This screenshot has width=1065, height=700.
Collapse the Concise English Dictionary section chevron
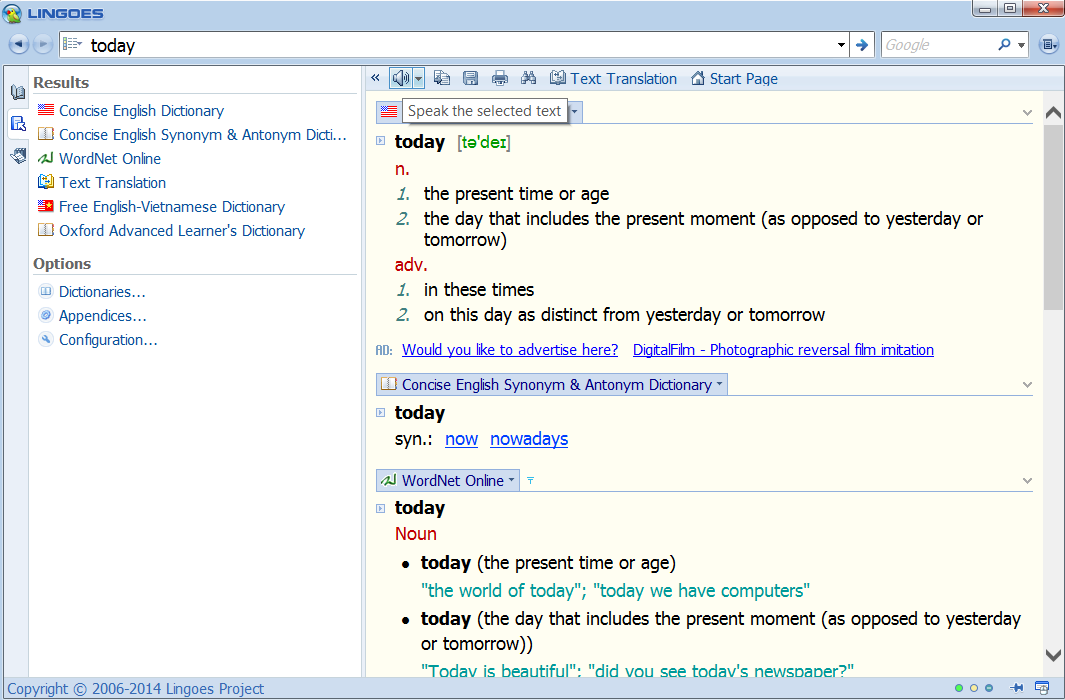pyautogui.click(x=1027, y=113)
